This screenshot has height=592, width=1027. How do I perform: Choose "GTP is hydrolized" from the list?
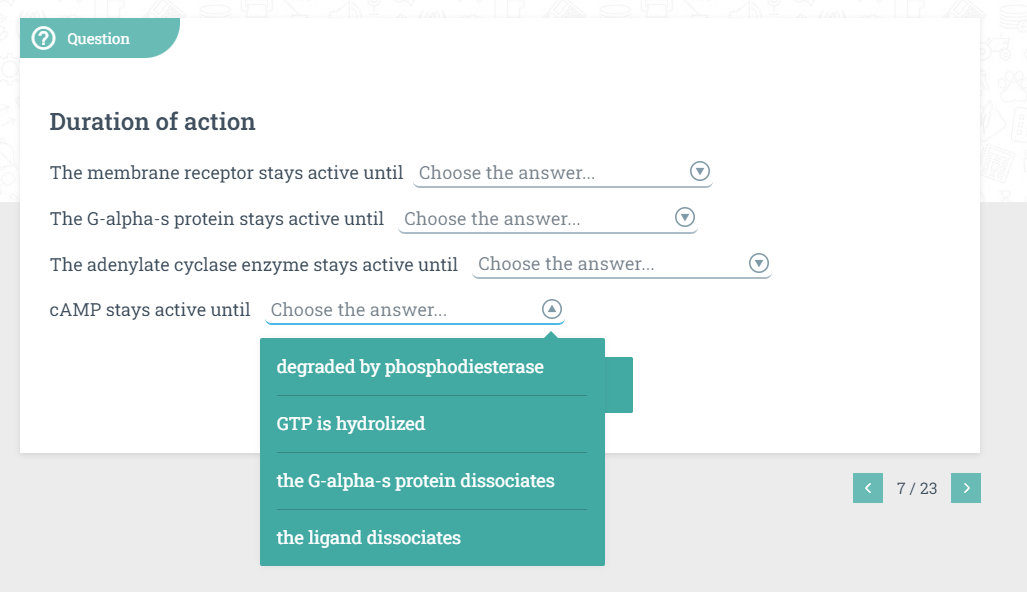351,424
